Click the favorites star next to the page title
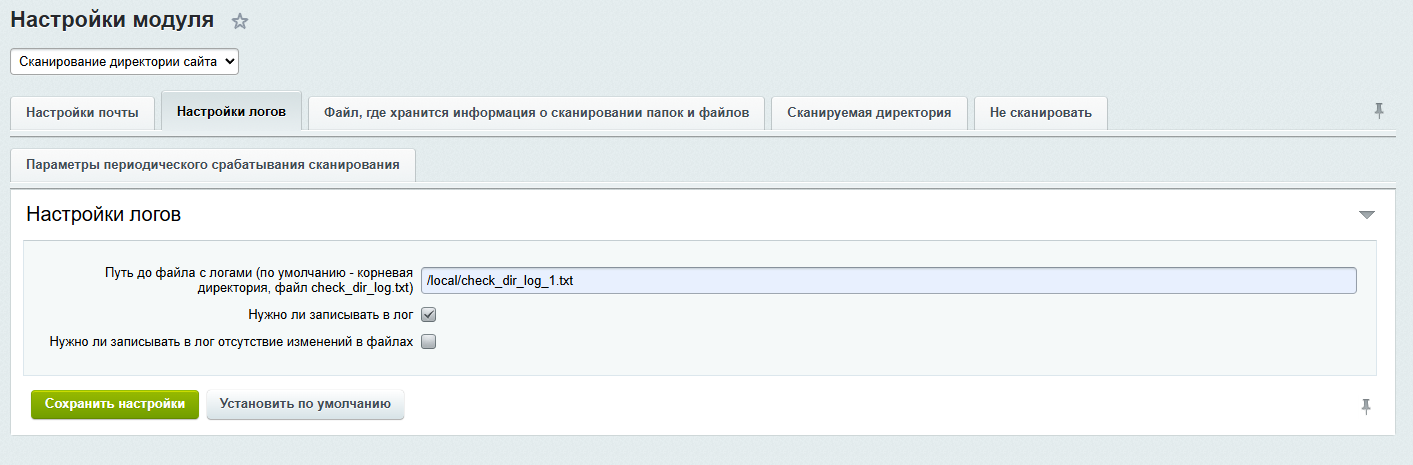This screenshot has width=1413, height=465. point(240,21)
